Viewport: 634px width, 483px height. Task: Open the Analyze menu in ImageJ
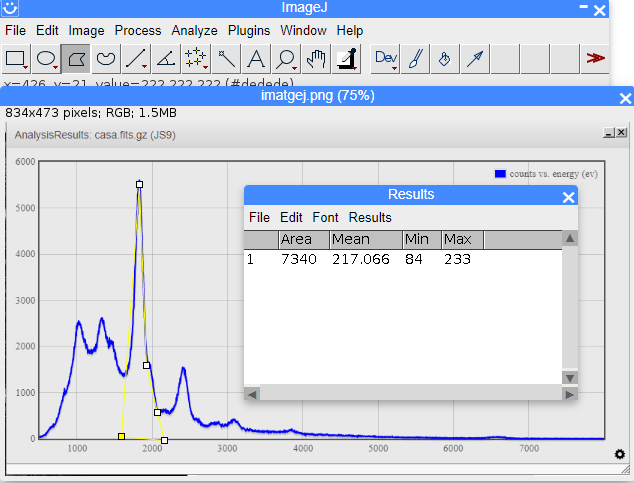194,31
